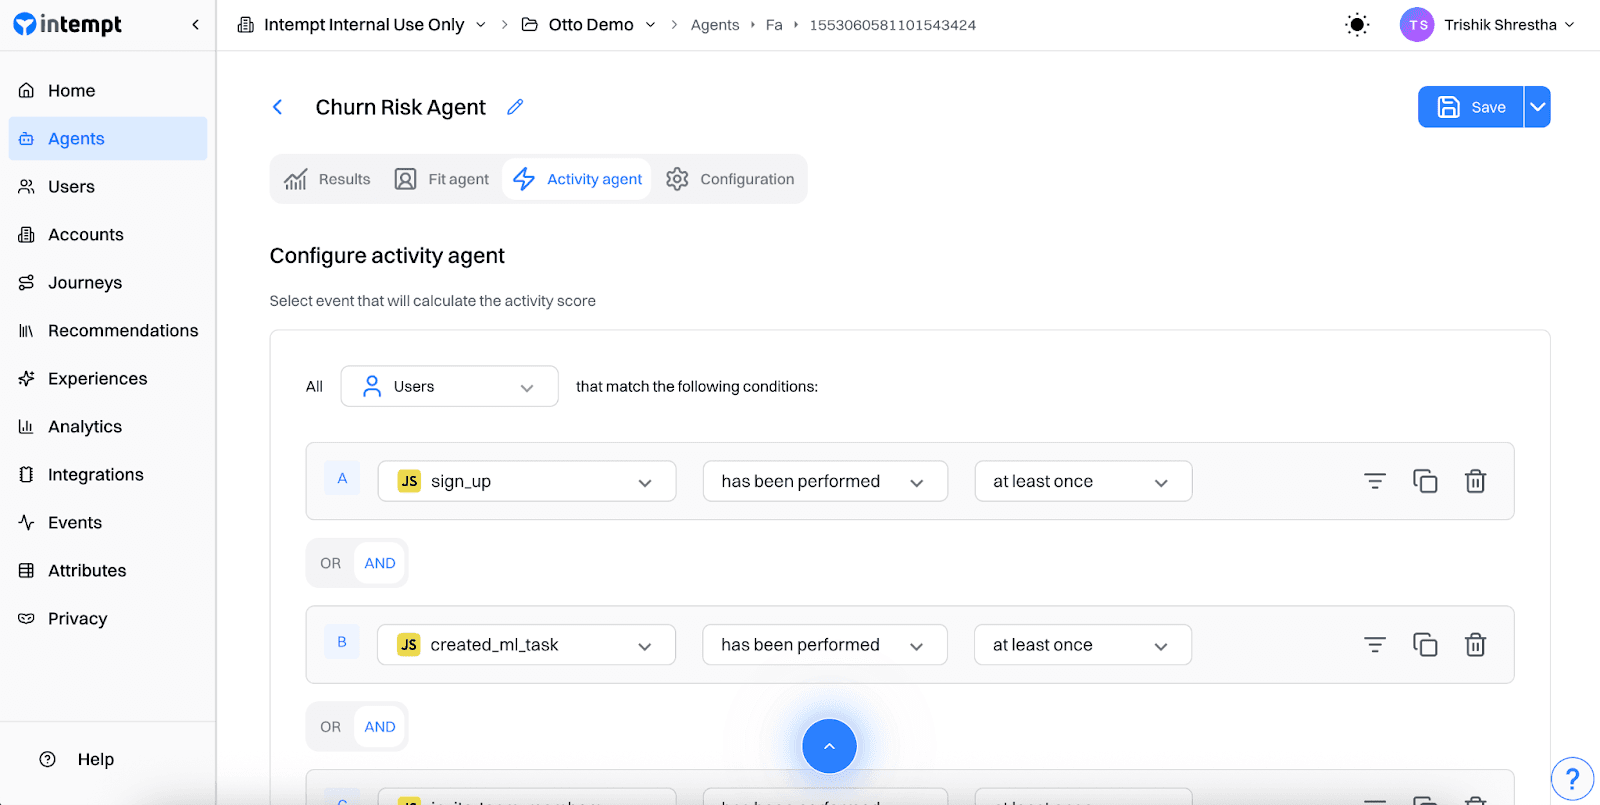Click the Intempt logo
Viewport: 1600px width, 805px height.
point(67,25)
